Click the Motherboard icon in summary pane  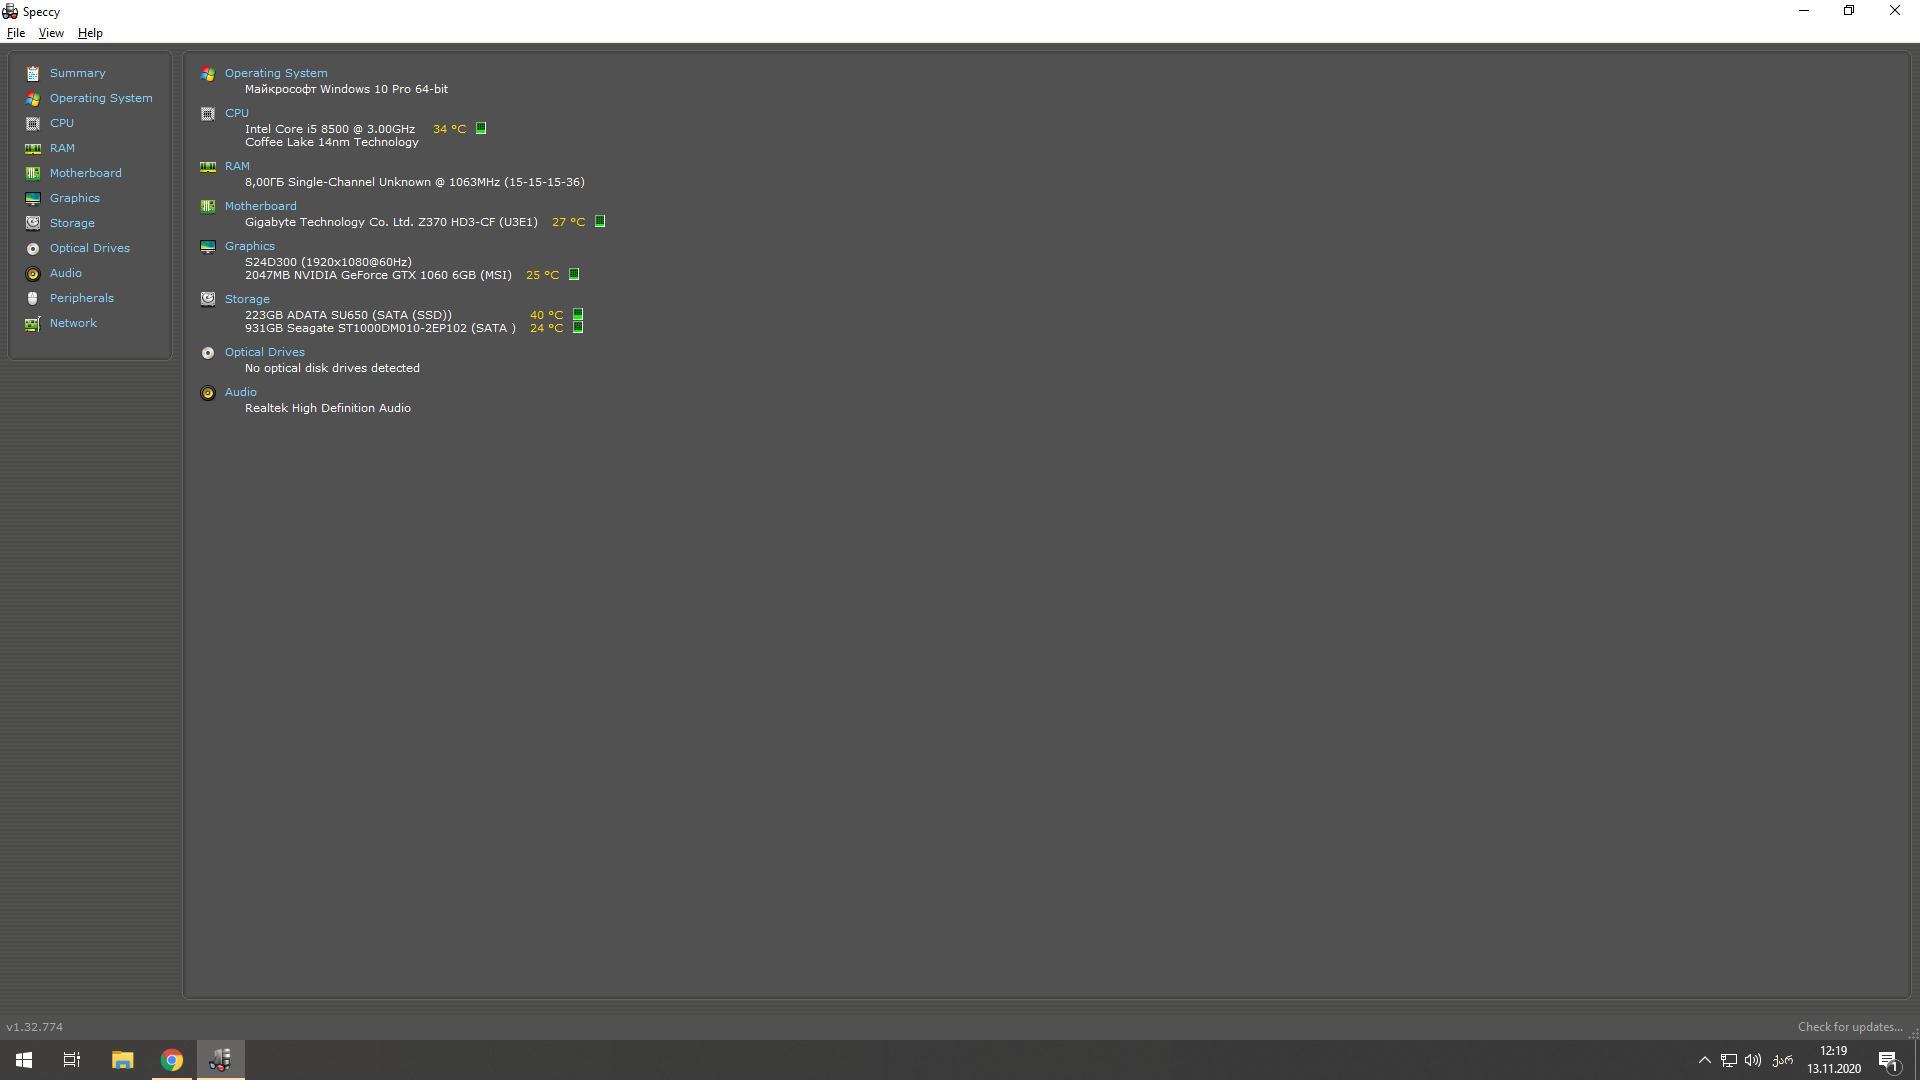pos(208,206)
